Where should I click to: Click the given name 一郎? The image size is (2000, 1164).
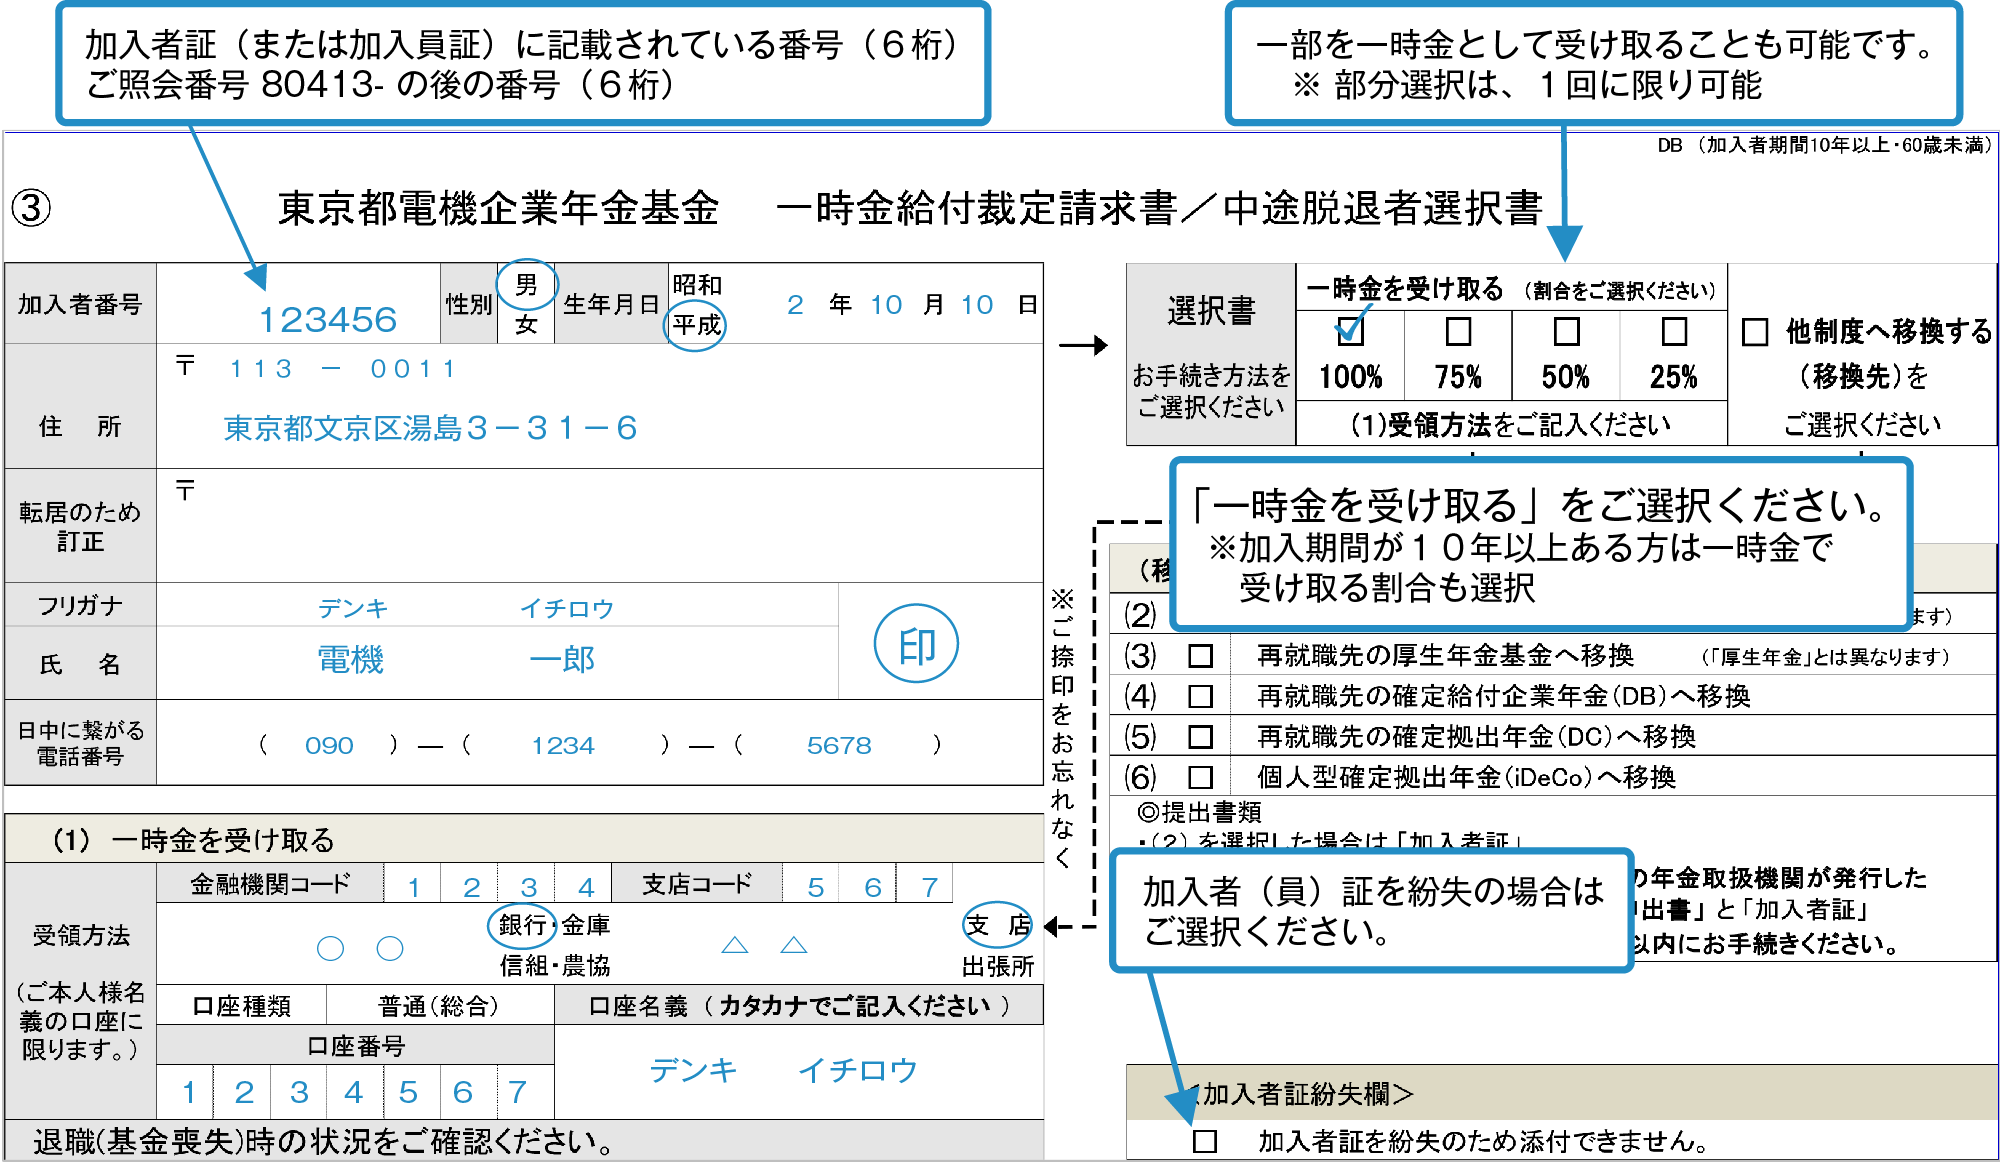[562, 660]
